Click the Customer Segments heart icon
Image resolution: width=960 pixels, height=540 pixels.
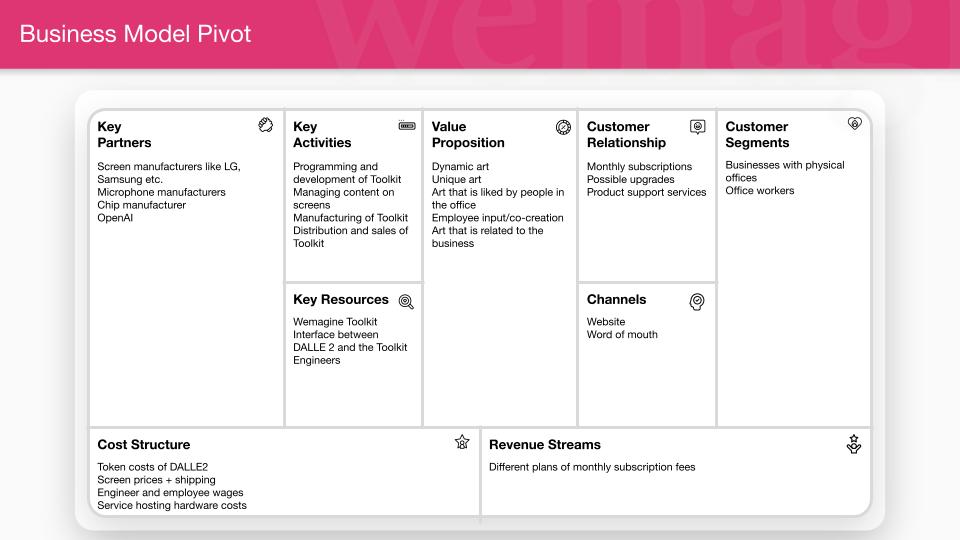[x=855, y=124]
